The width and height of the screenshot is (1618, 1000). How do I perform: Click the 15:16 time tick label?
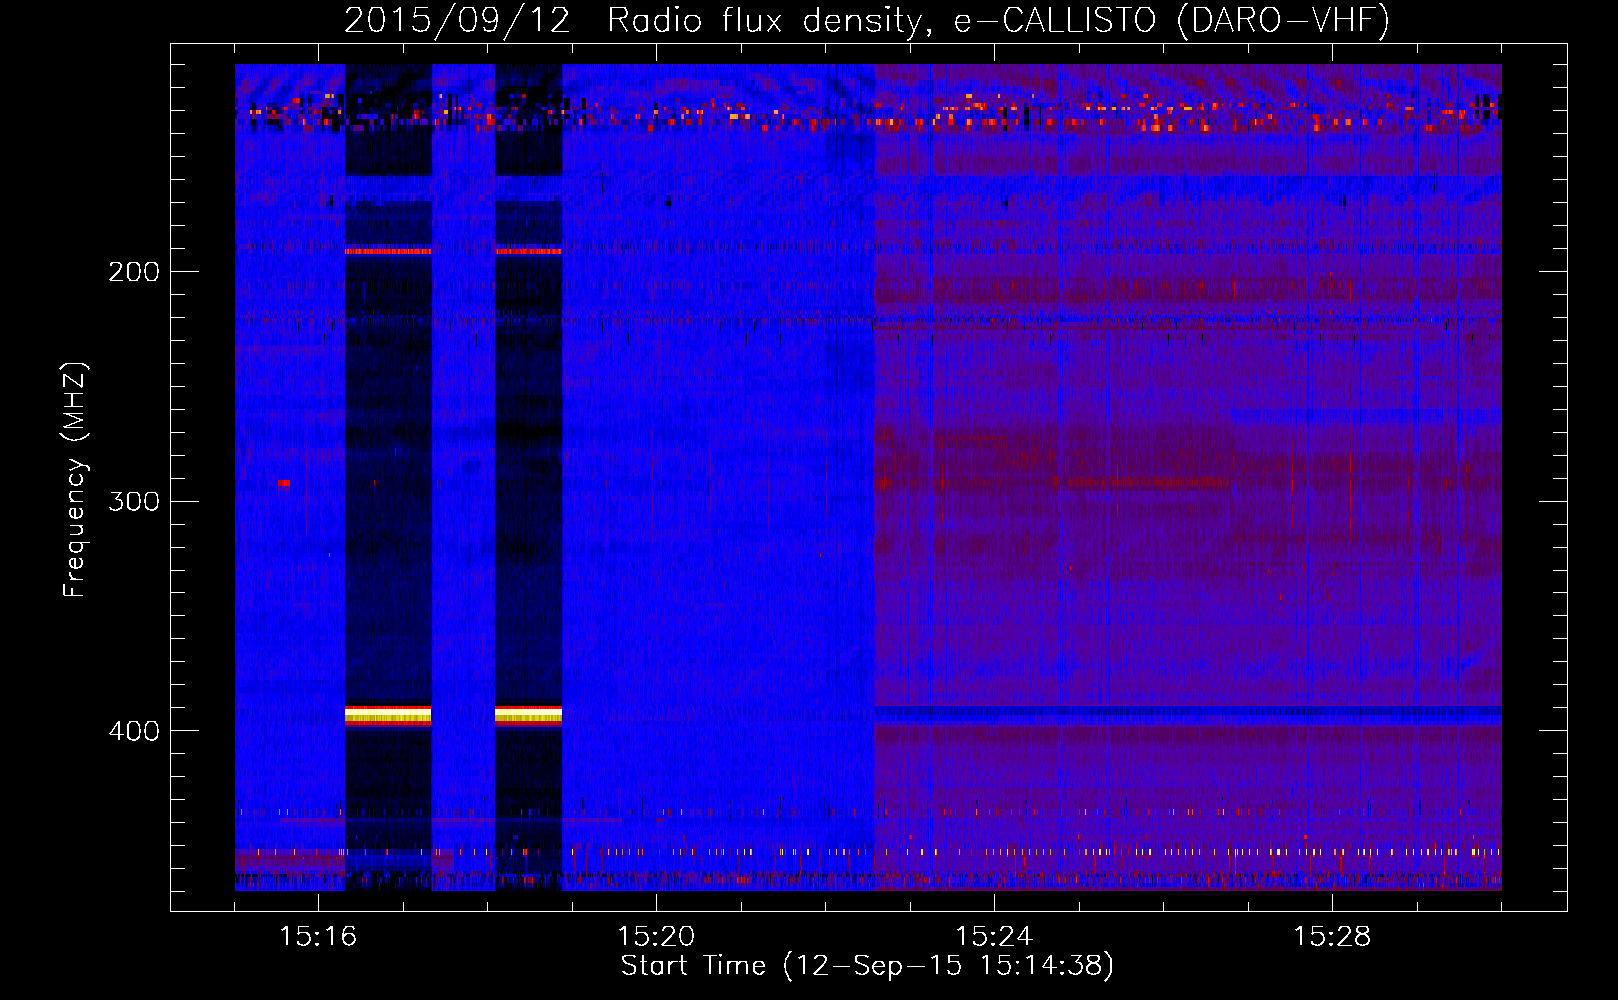coord(318,937)
